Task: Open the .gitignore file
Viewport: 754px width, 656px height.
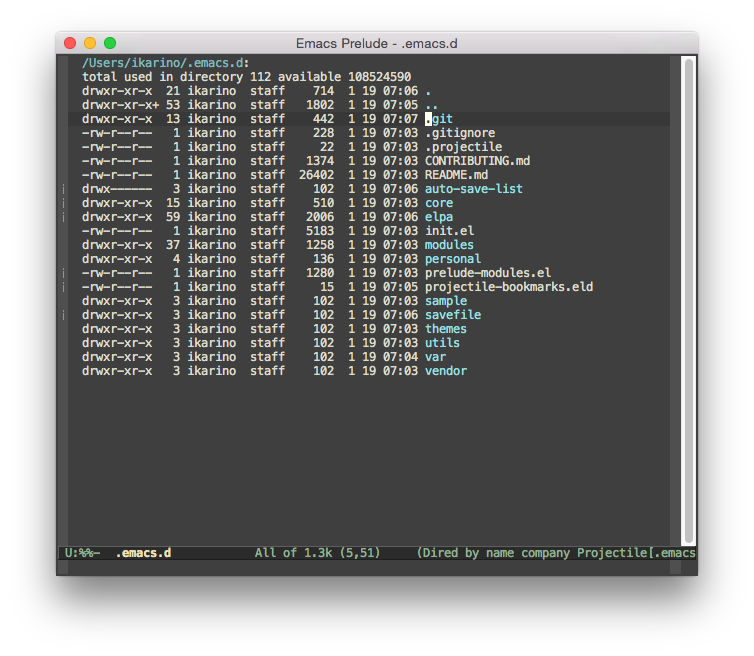Action: pyautogui.click(x=460, y=133)
